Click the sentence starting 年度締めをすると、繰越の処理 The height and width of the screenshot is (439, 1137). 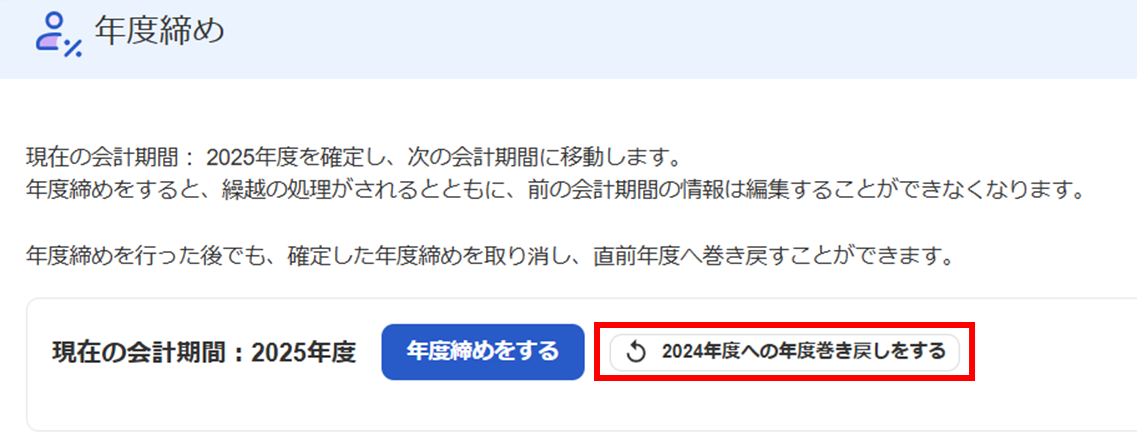pos(554,193)
